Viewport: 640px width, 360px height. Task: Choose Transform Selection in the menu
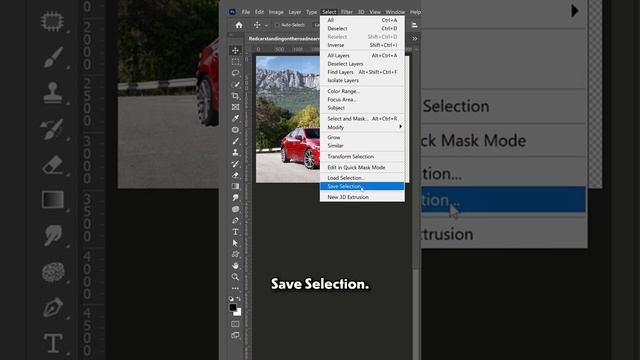pyautogui.click(x=362, y=157)
